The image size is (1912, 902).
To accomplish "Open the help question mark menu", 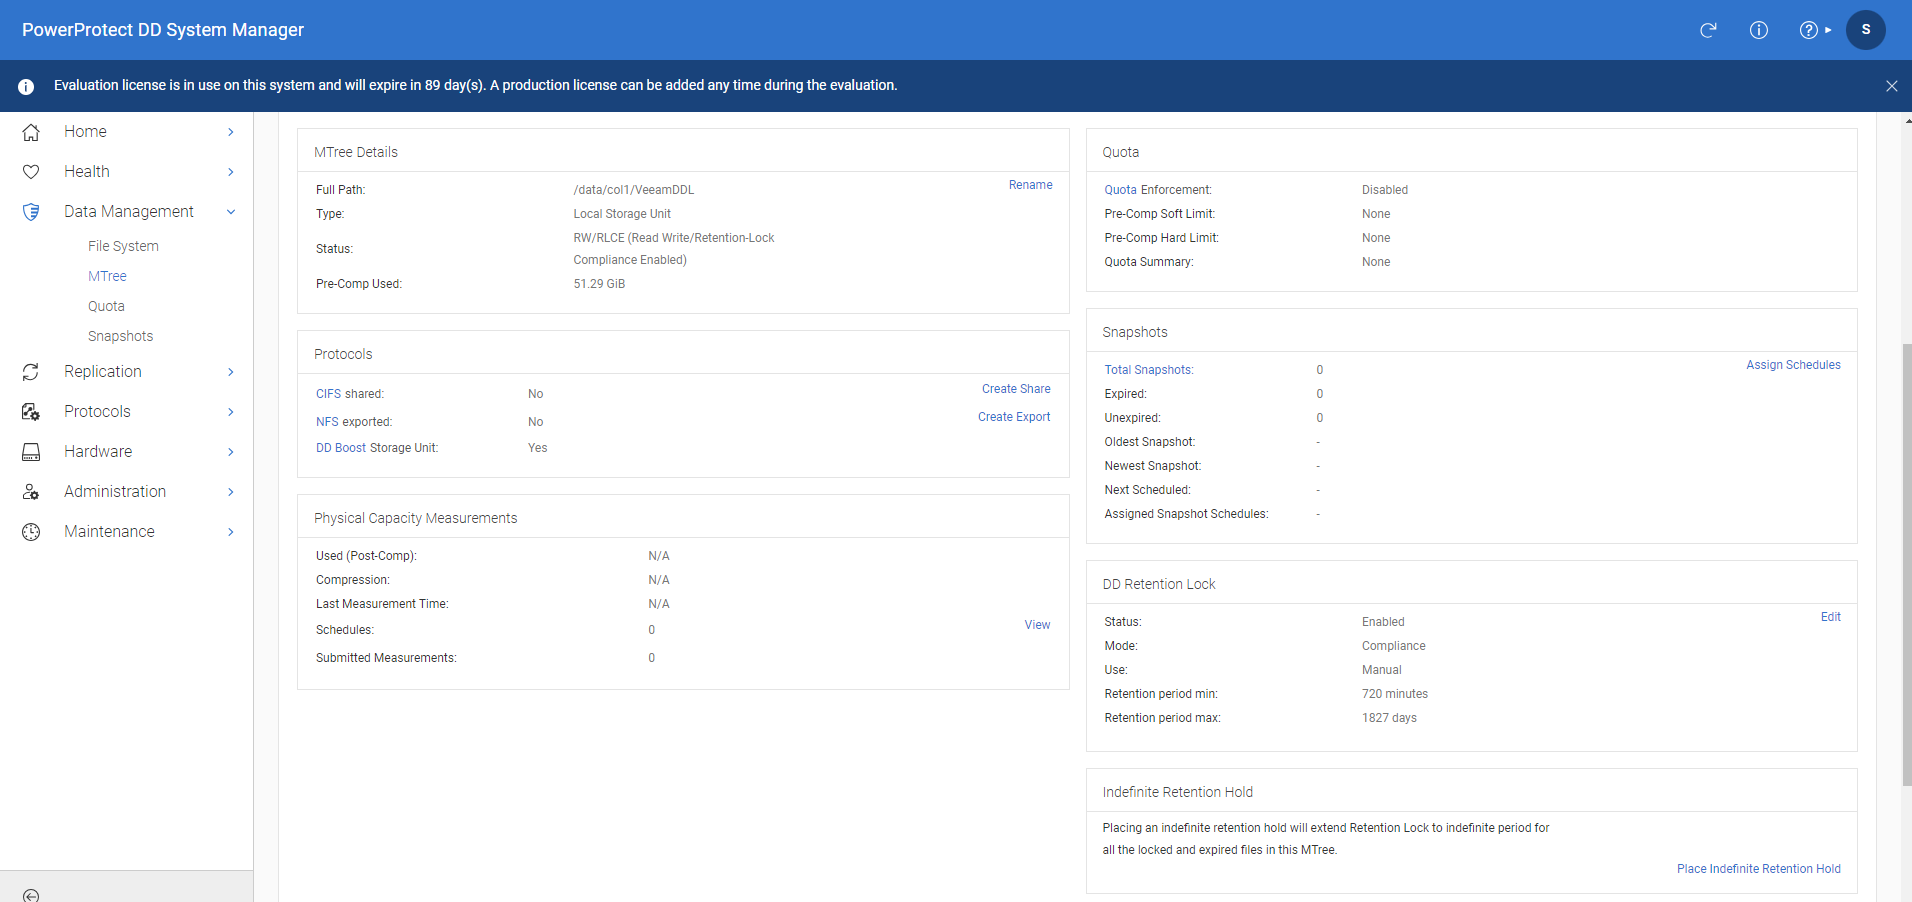I will (1809, 30).
